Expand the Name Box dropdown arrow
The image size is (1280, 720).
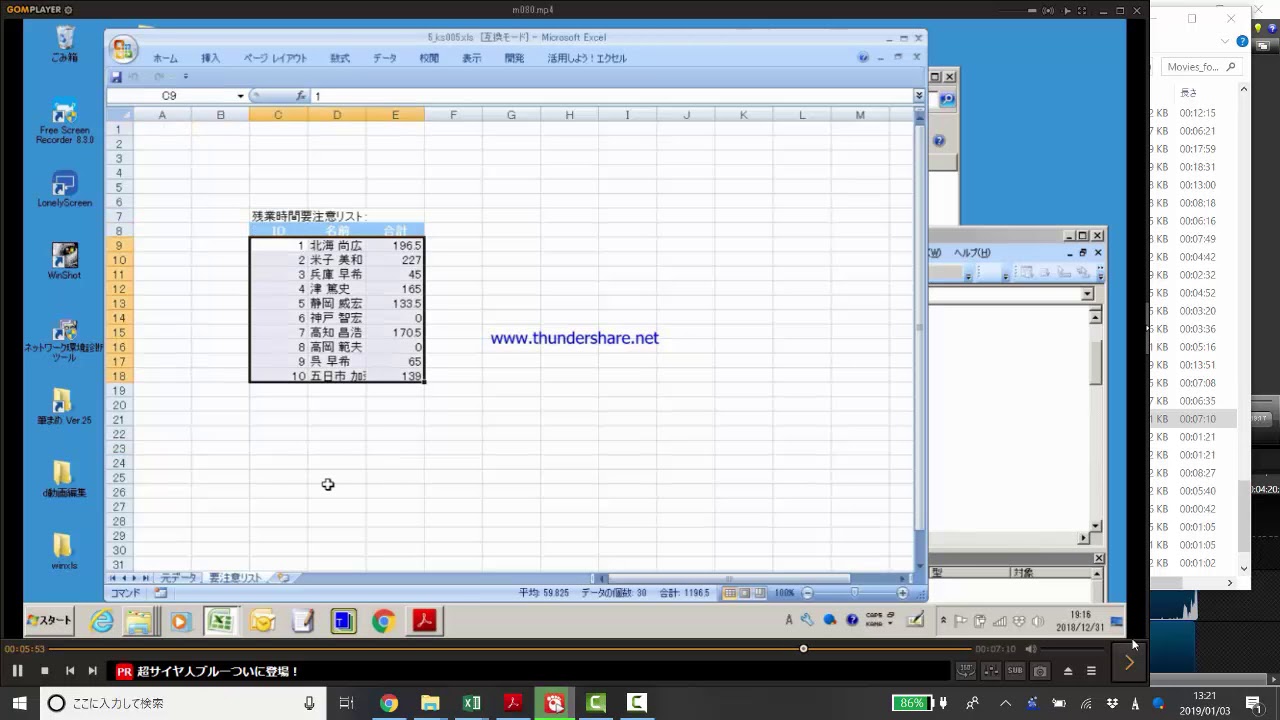click(240, 96)
